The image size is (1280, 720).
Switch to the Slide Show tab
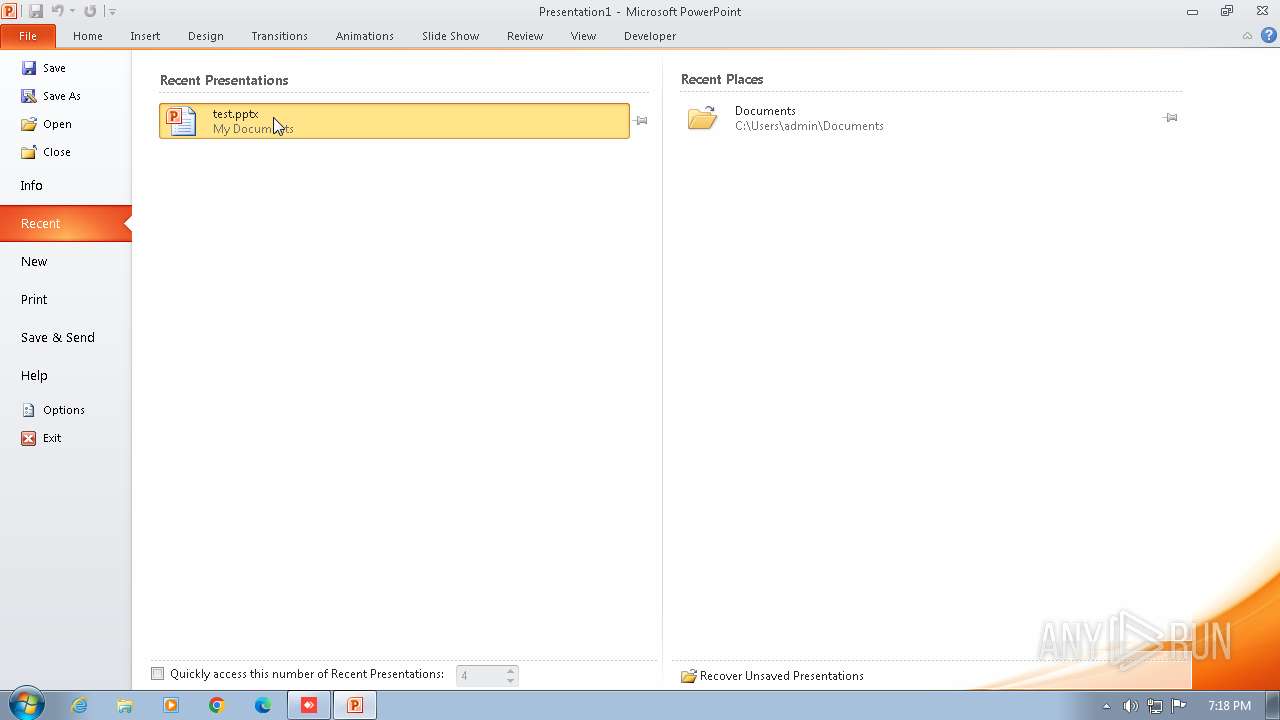[451, 36]
